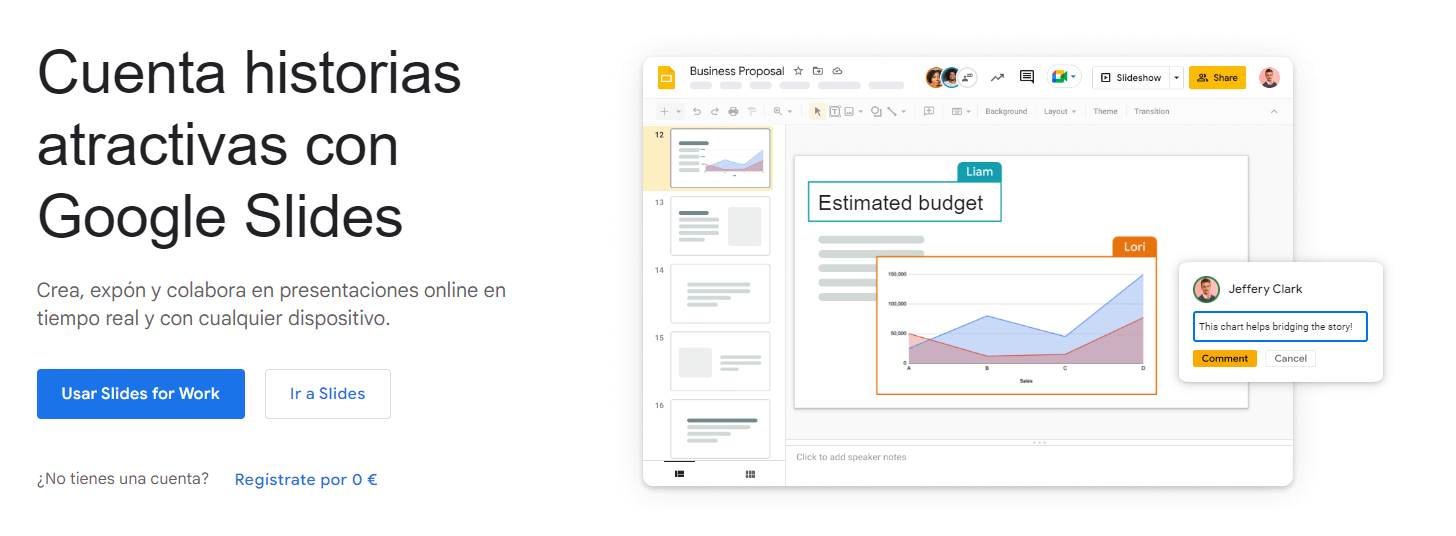Select slide 14 thumbnail
The image size is (1456, 536).
coord(720,294)
